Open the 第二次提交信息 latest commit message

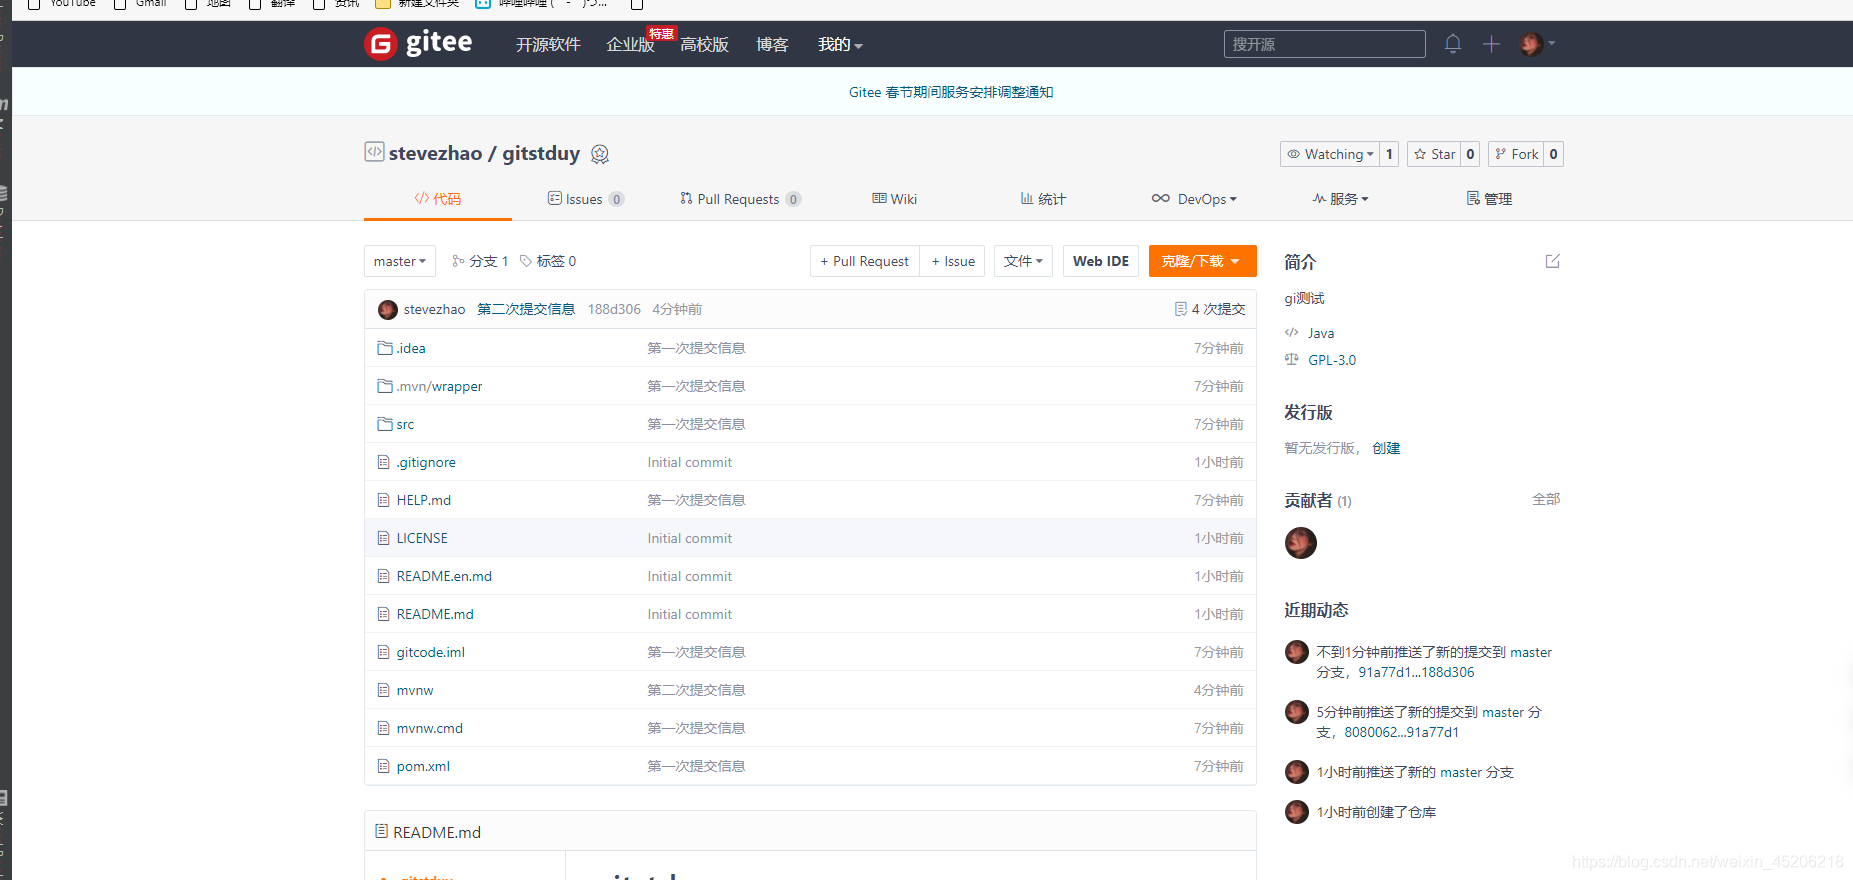526,309
